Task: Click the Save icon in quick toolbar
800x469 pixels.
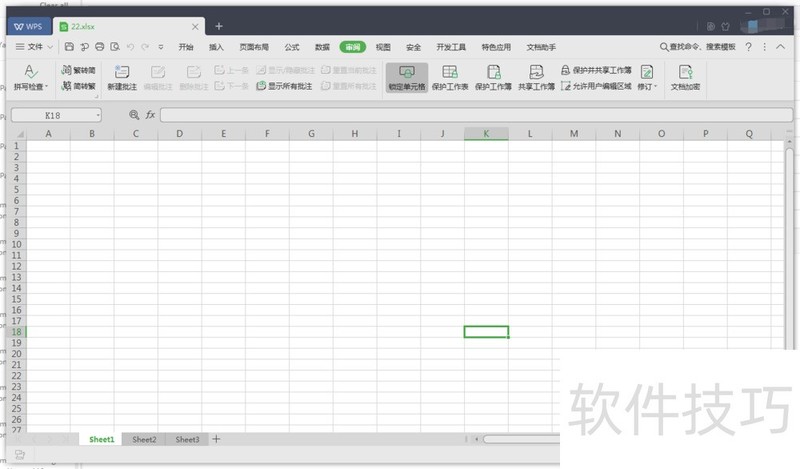Action: (x=69, y=47)
